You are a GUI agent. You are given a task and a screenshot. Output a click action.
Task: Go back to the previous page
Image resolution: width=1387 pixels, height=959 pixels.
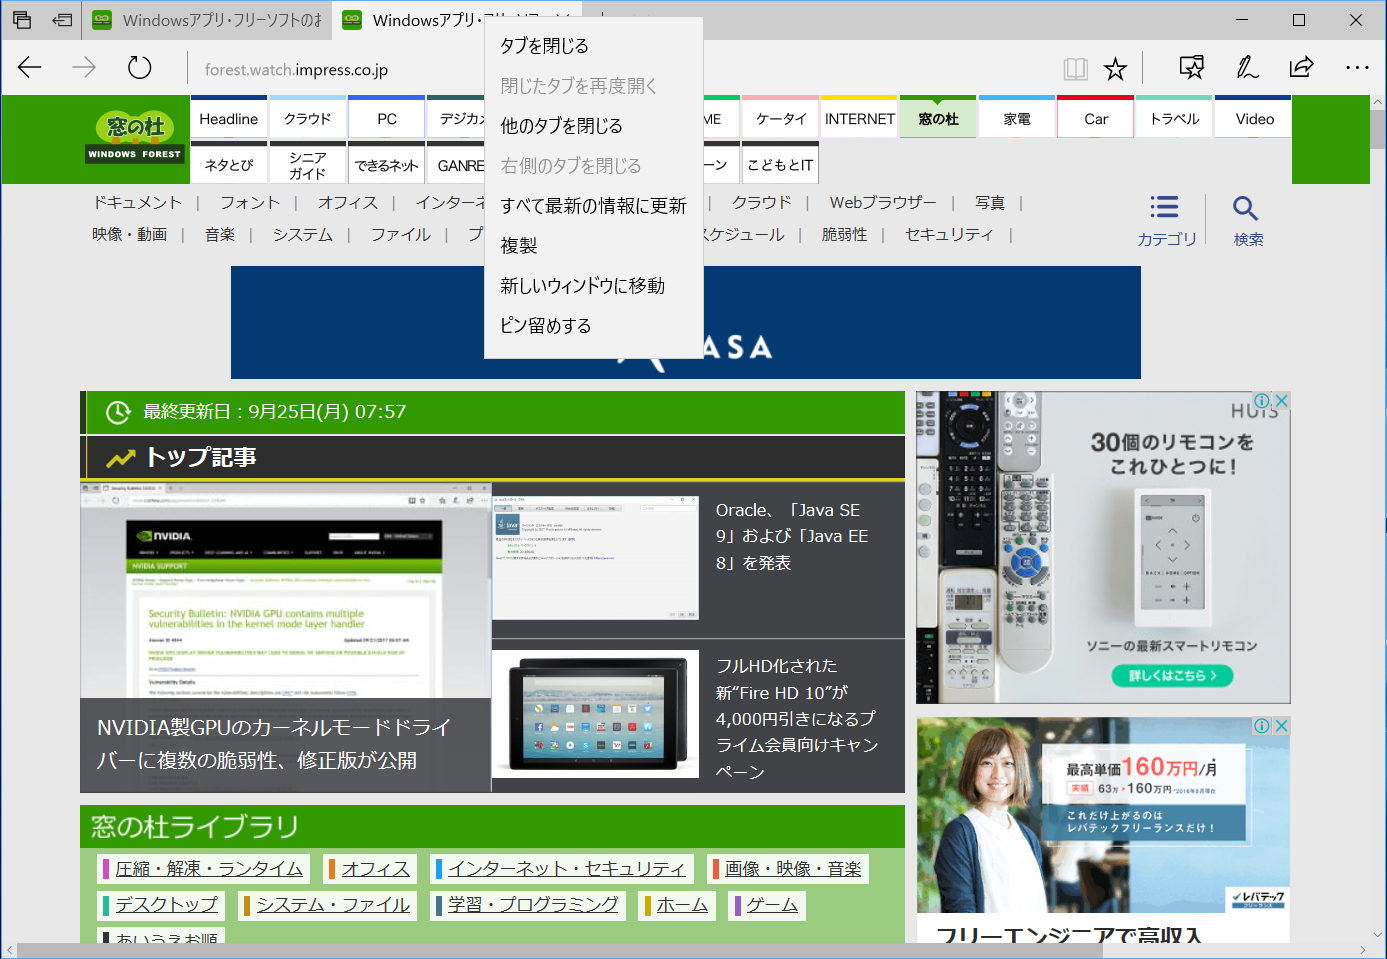pyautogui.click(x=29, y=68)
